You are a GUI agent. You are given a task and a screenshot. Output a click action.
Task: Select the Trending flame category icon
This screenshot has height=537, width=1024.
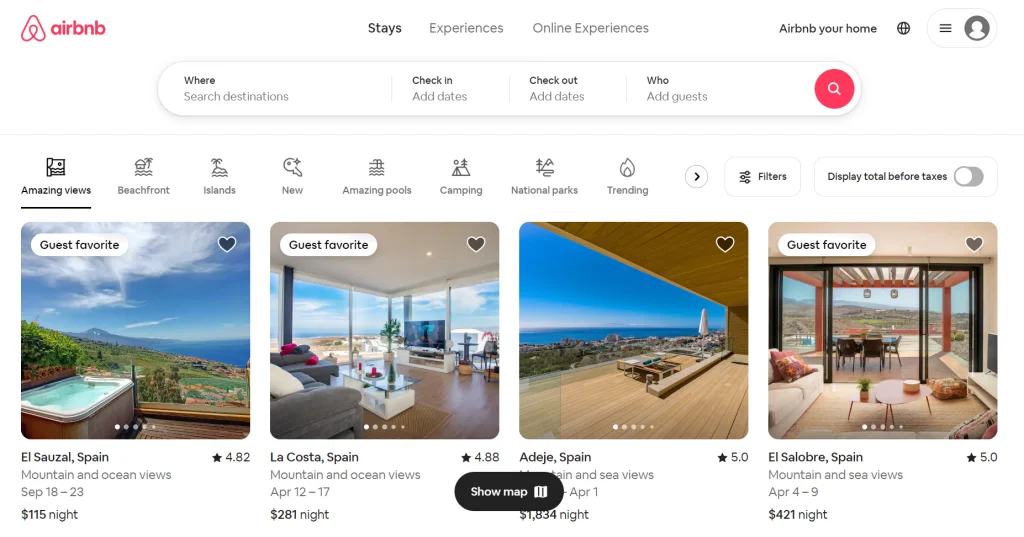(628, 167)
